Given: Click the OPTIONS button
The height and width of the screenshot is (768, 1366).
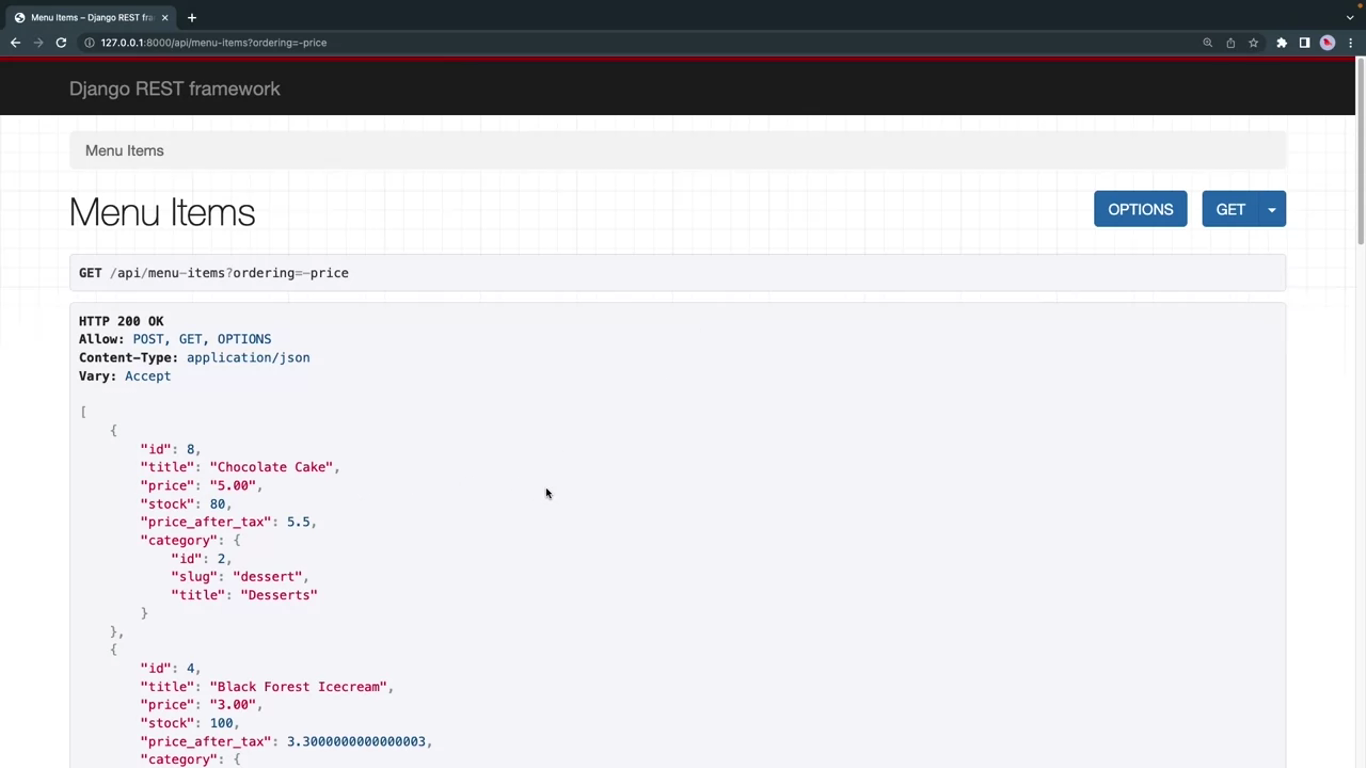Looking at the screenshot, I should (1140, 210).
